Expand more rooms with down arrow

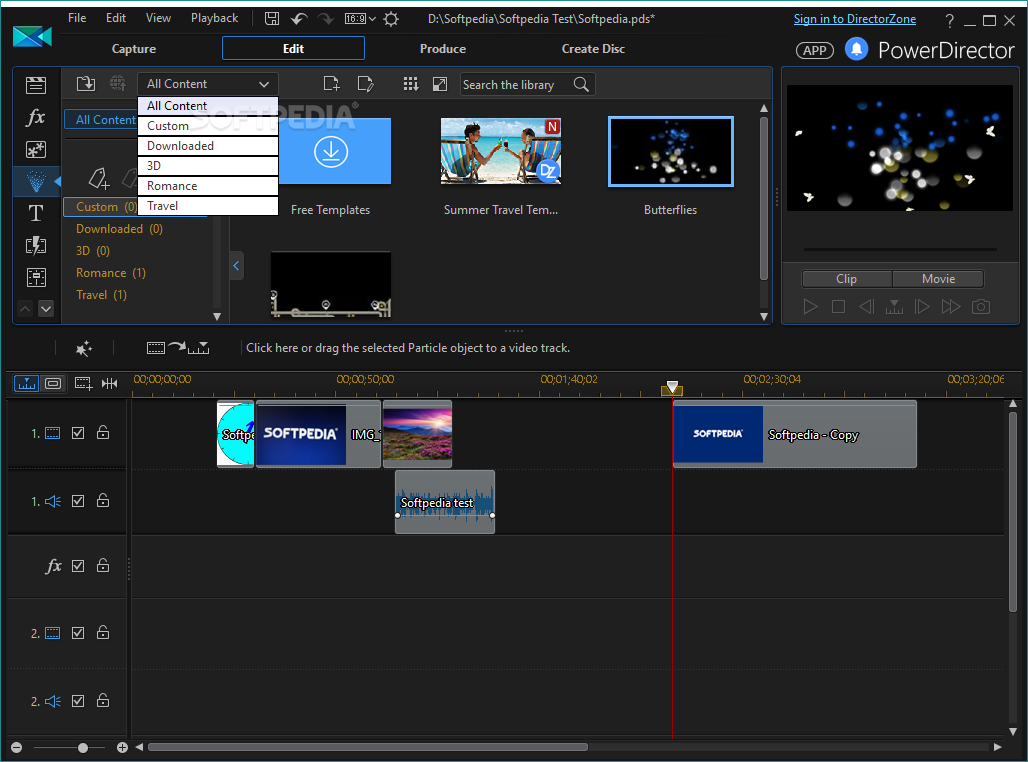coord(46,308)
